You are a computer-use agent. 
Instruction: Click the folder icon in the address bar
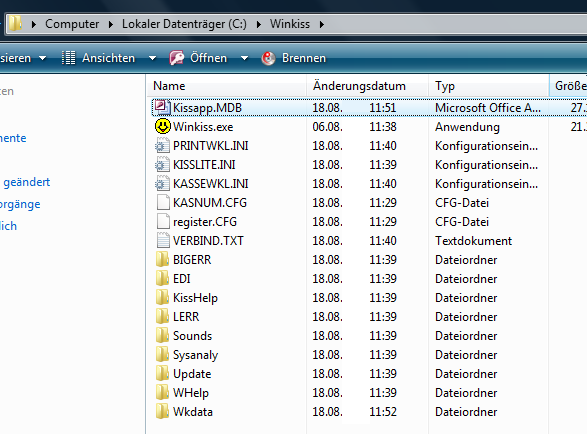click(x=15, y=24)
